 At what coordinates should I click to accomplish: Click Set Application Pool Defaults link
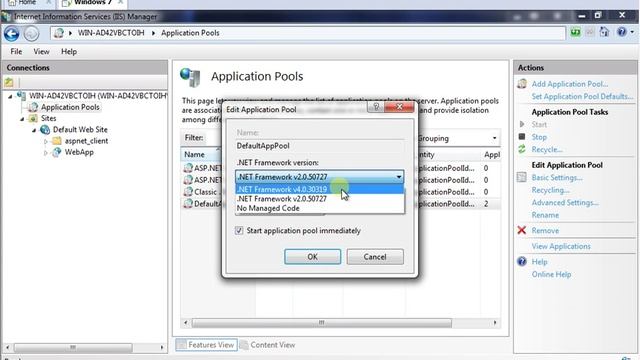582,96
